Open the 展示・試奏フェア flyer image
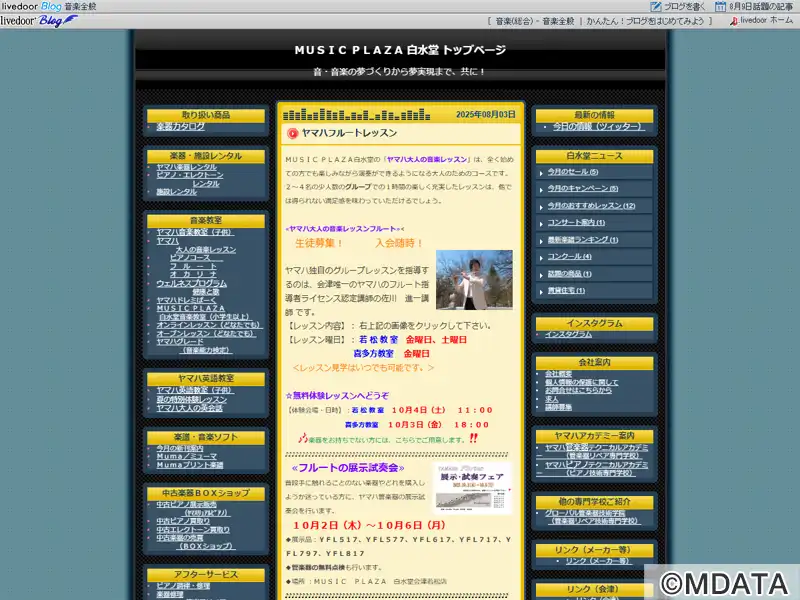The width and height of the screenshot is (800, 600). [x=473, y=488]
